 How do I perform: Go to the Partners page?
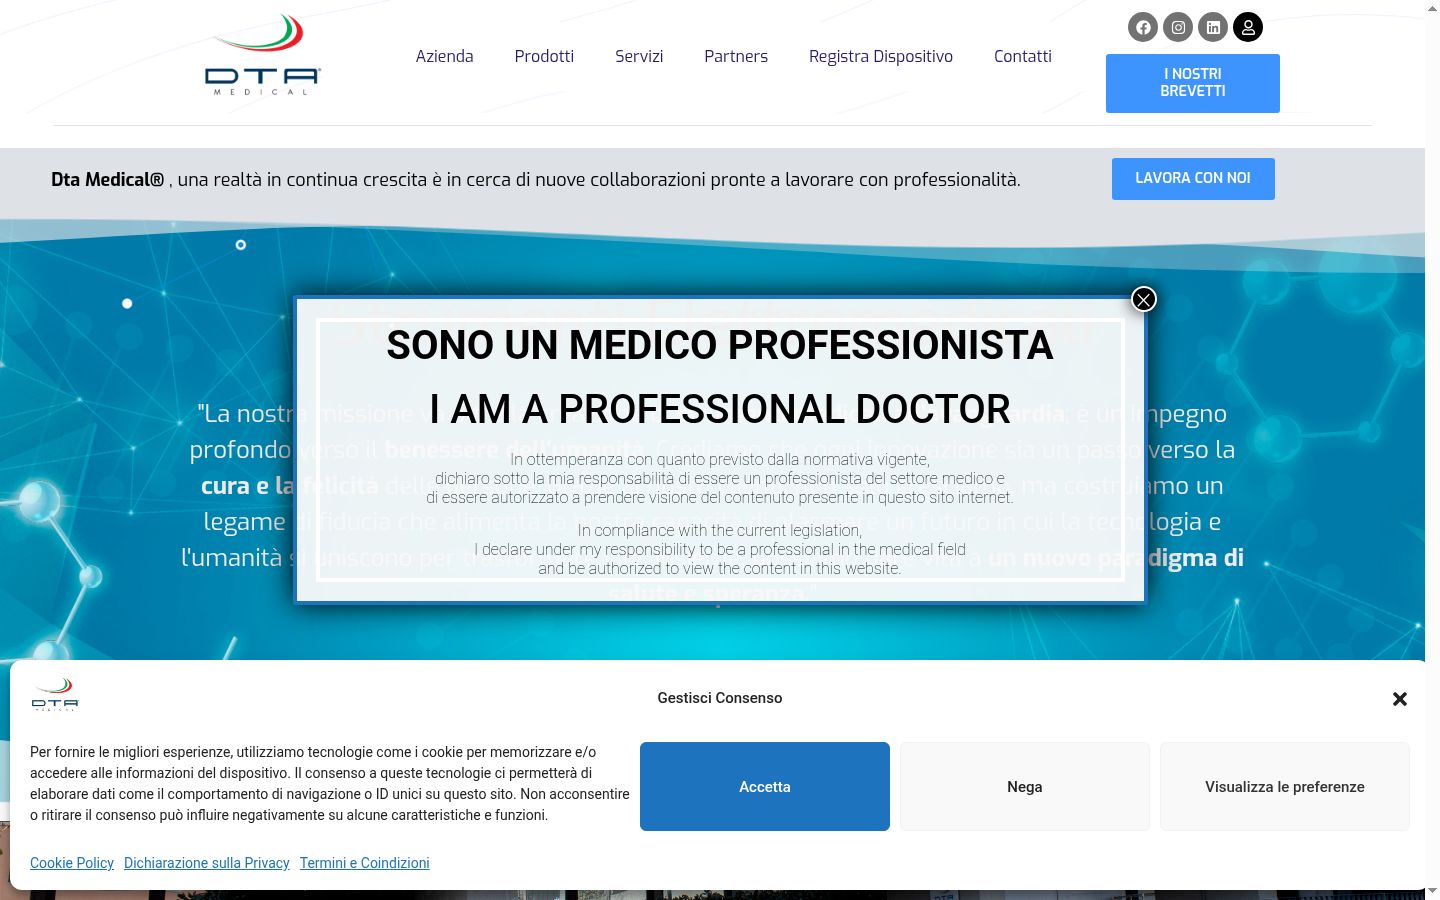(736, 56)
